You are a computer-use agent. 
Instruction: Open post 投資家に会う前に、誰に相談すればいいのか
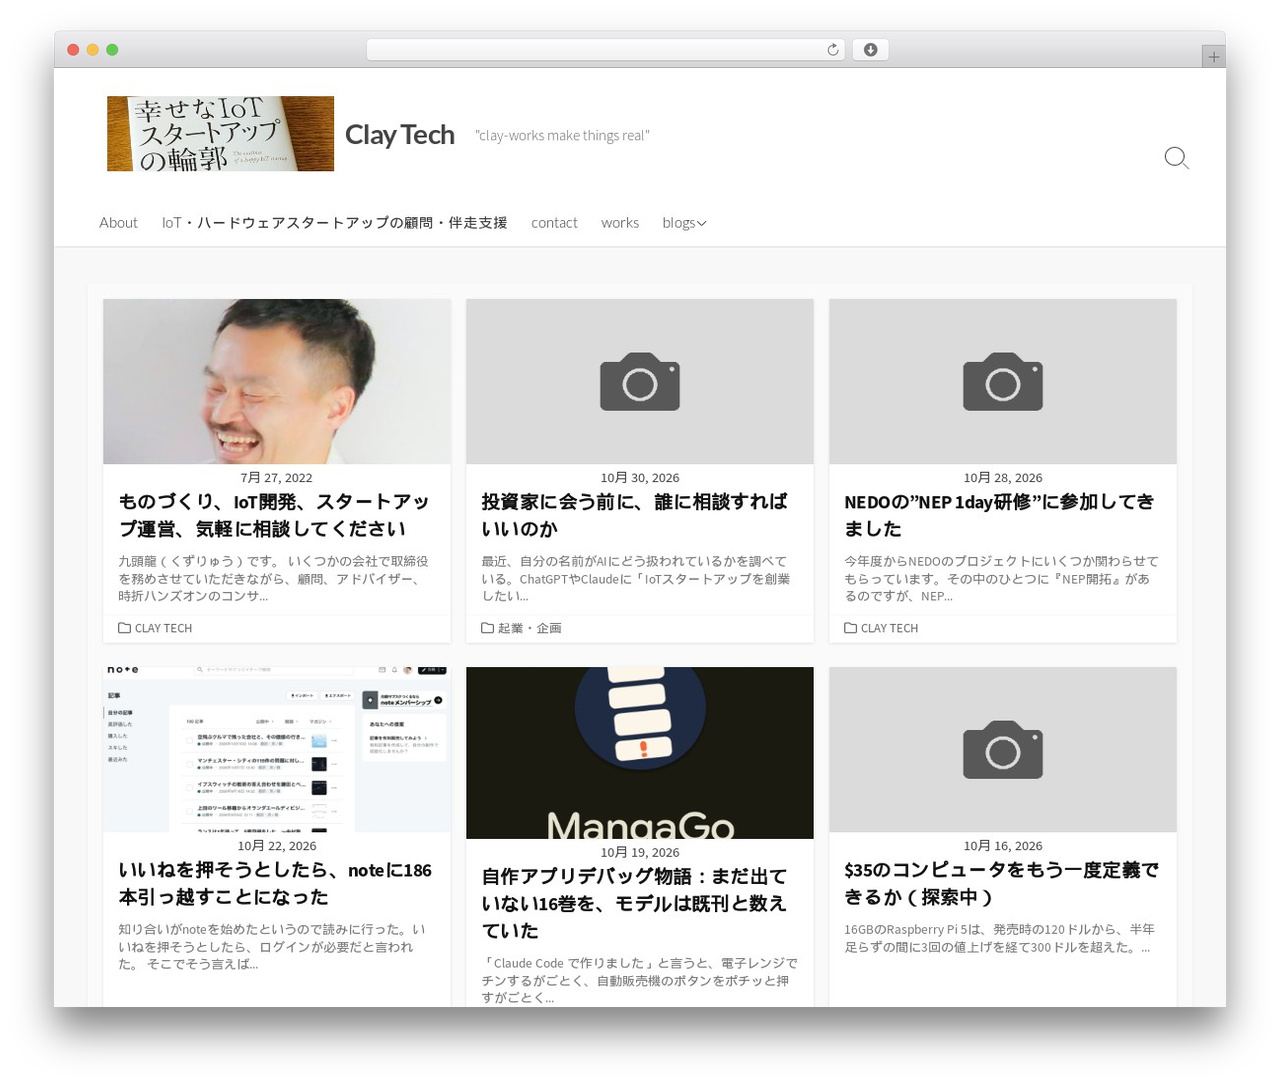[x=634, y=515]
